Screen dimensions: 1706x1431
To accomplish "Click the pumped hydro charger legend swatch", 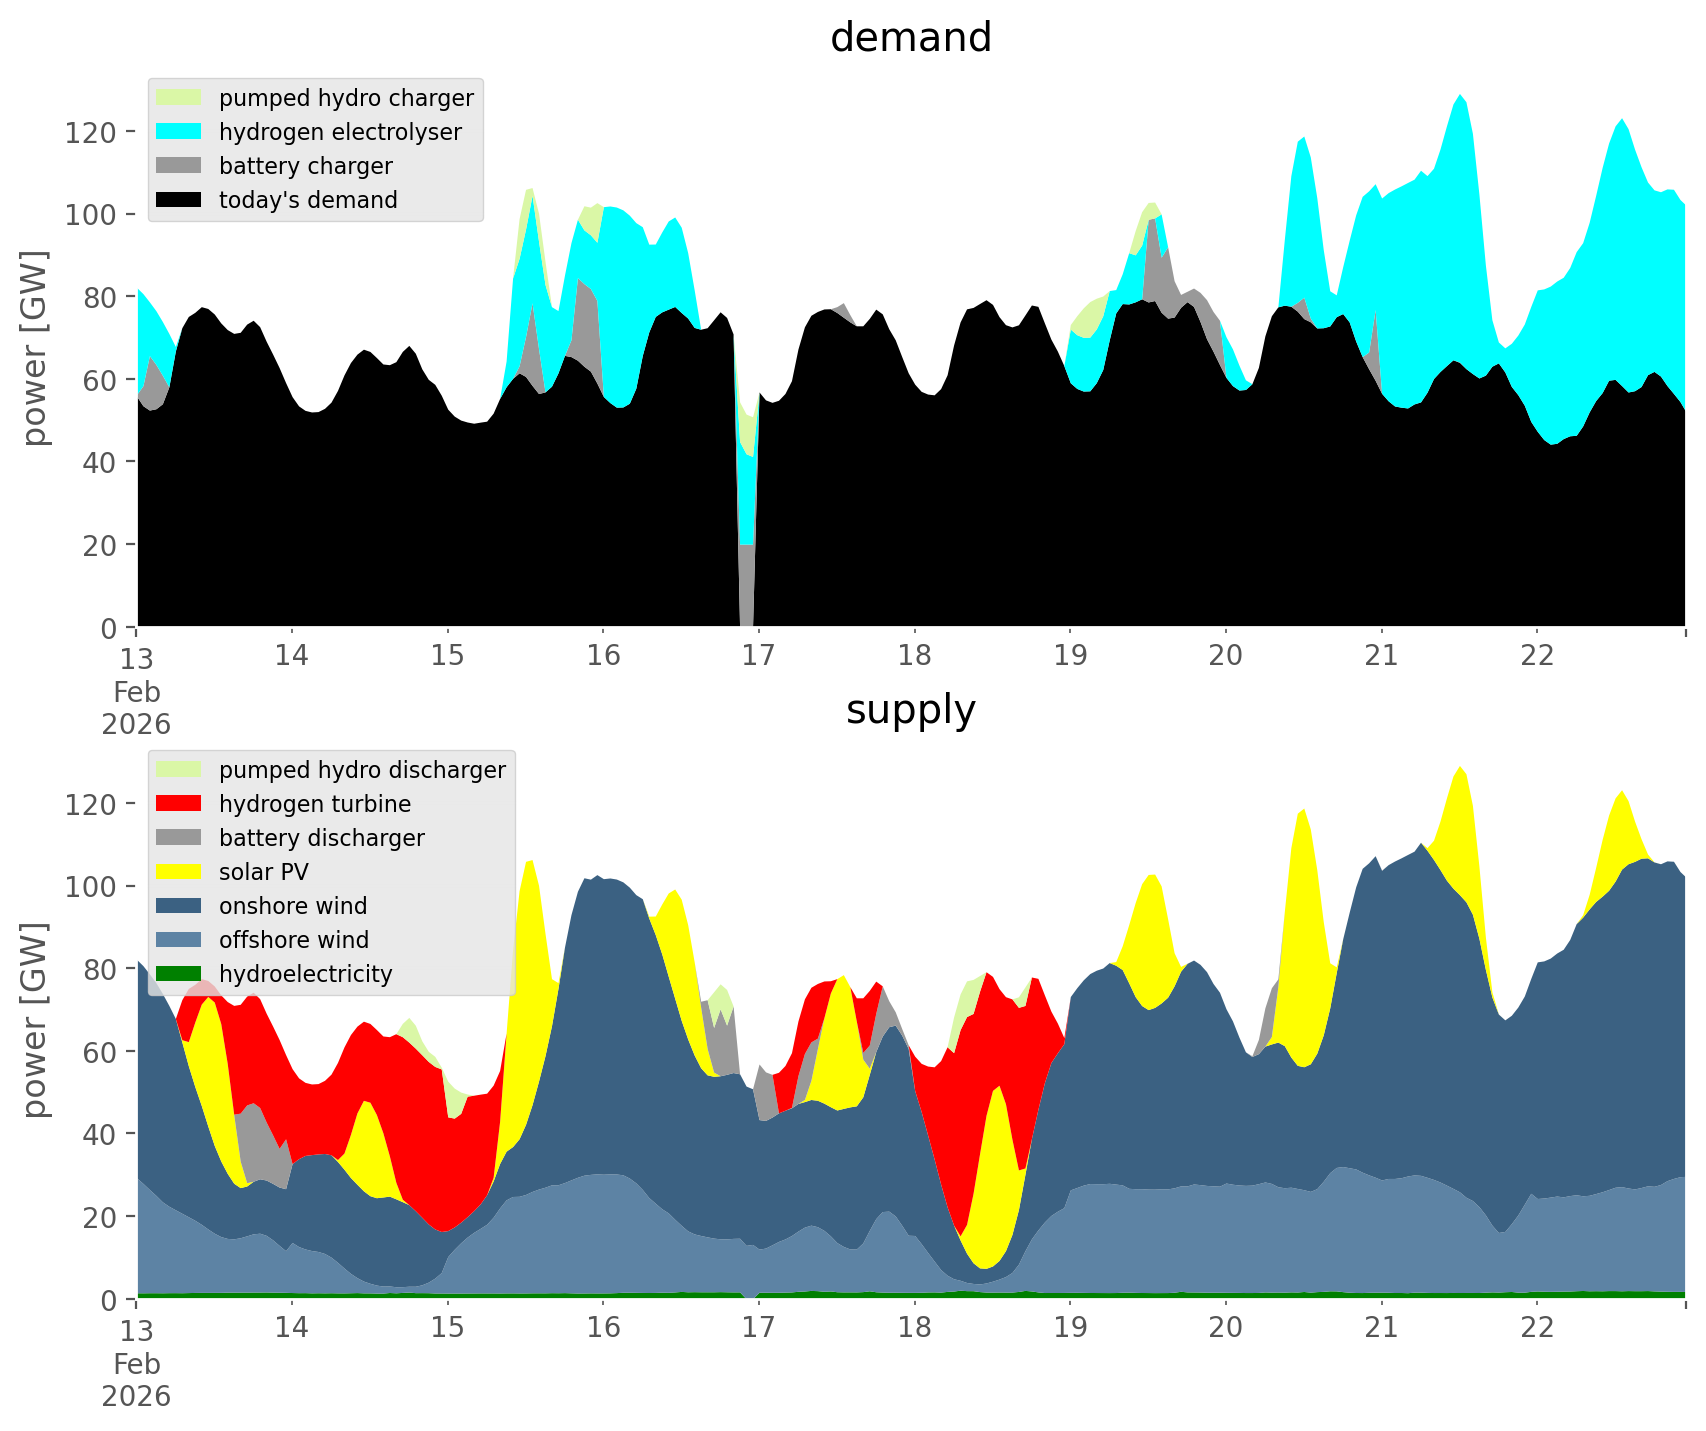I will [179, 98].
